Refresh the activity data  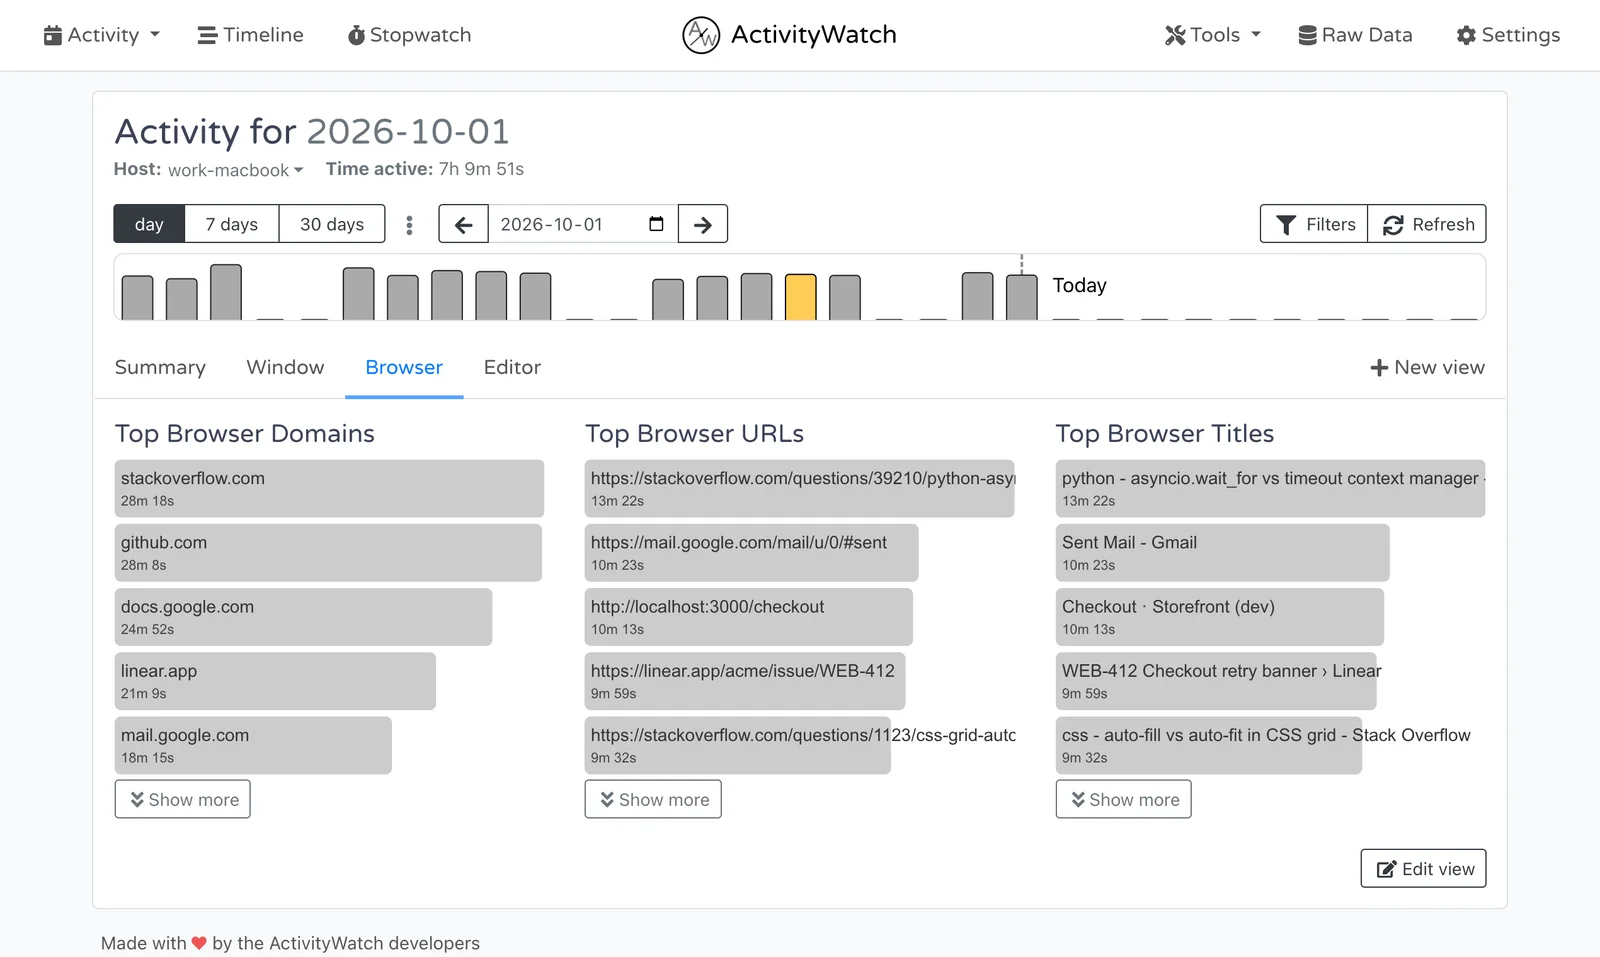(1427, 224)
